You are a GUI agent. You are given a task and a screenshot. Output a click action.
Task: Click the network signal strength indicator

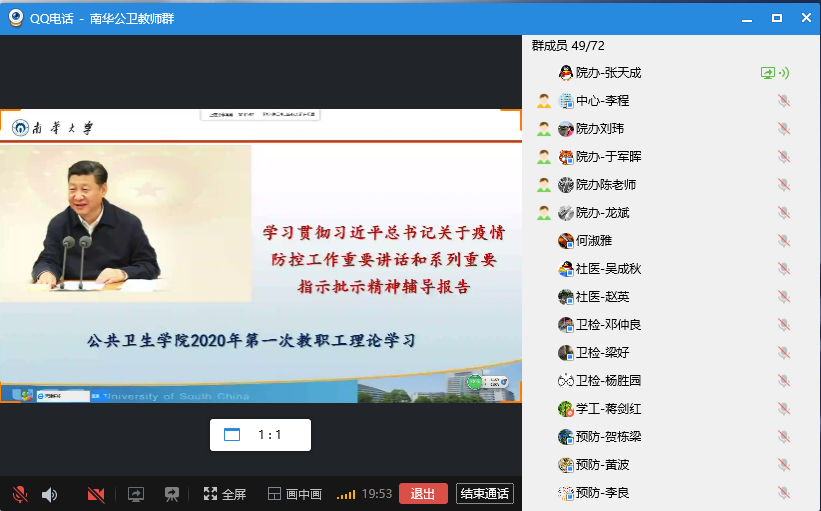tap(346, 494)
